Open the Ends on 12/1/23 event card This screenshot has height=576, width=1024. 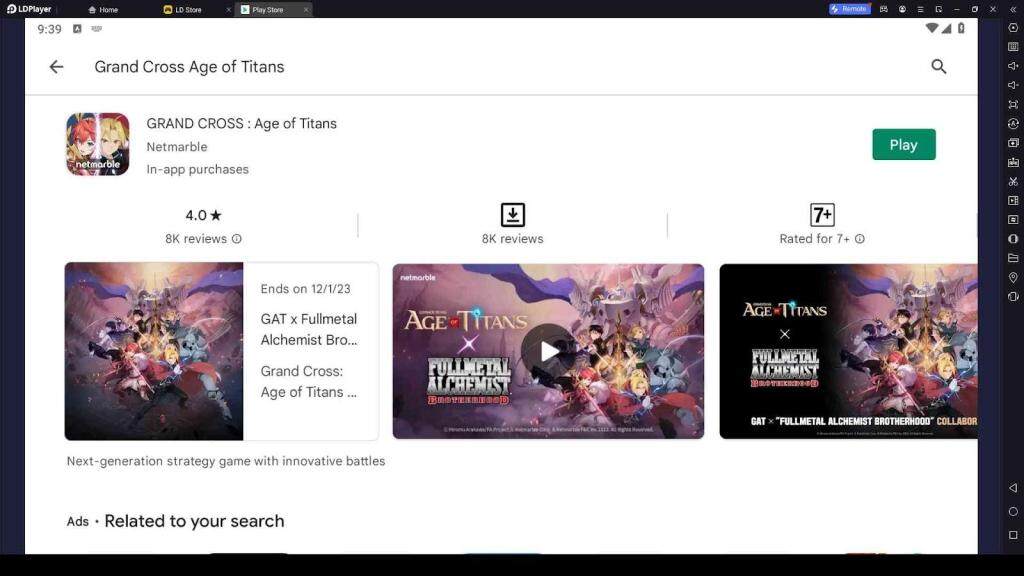click(221, 351)
